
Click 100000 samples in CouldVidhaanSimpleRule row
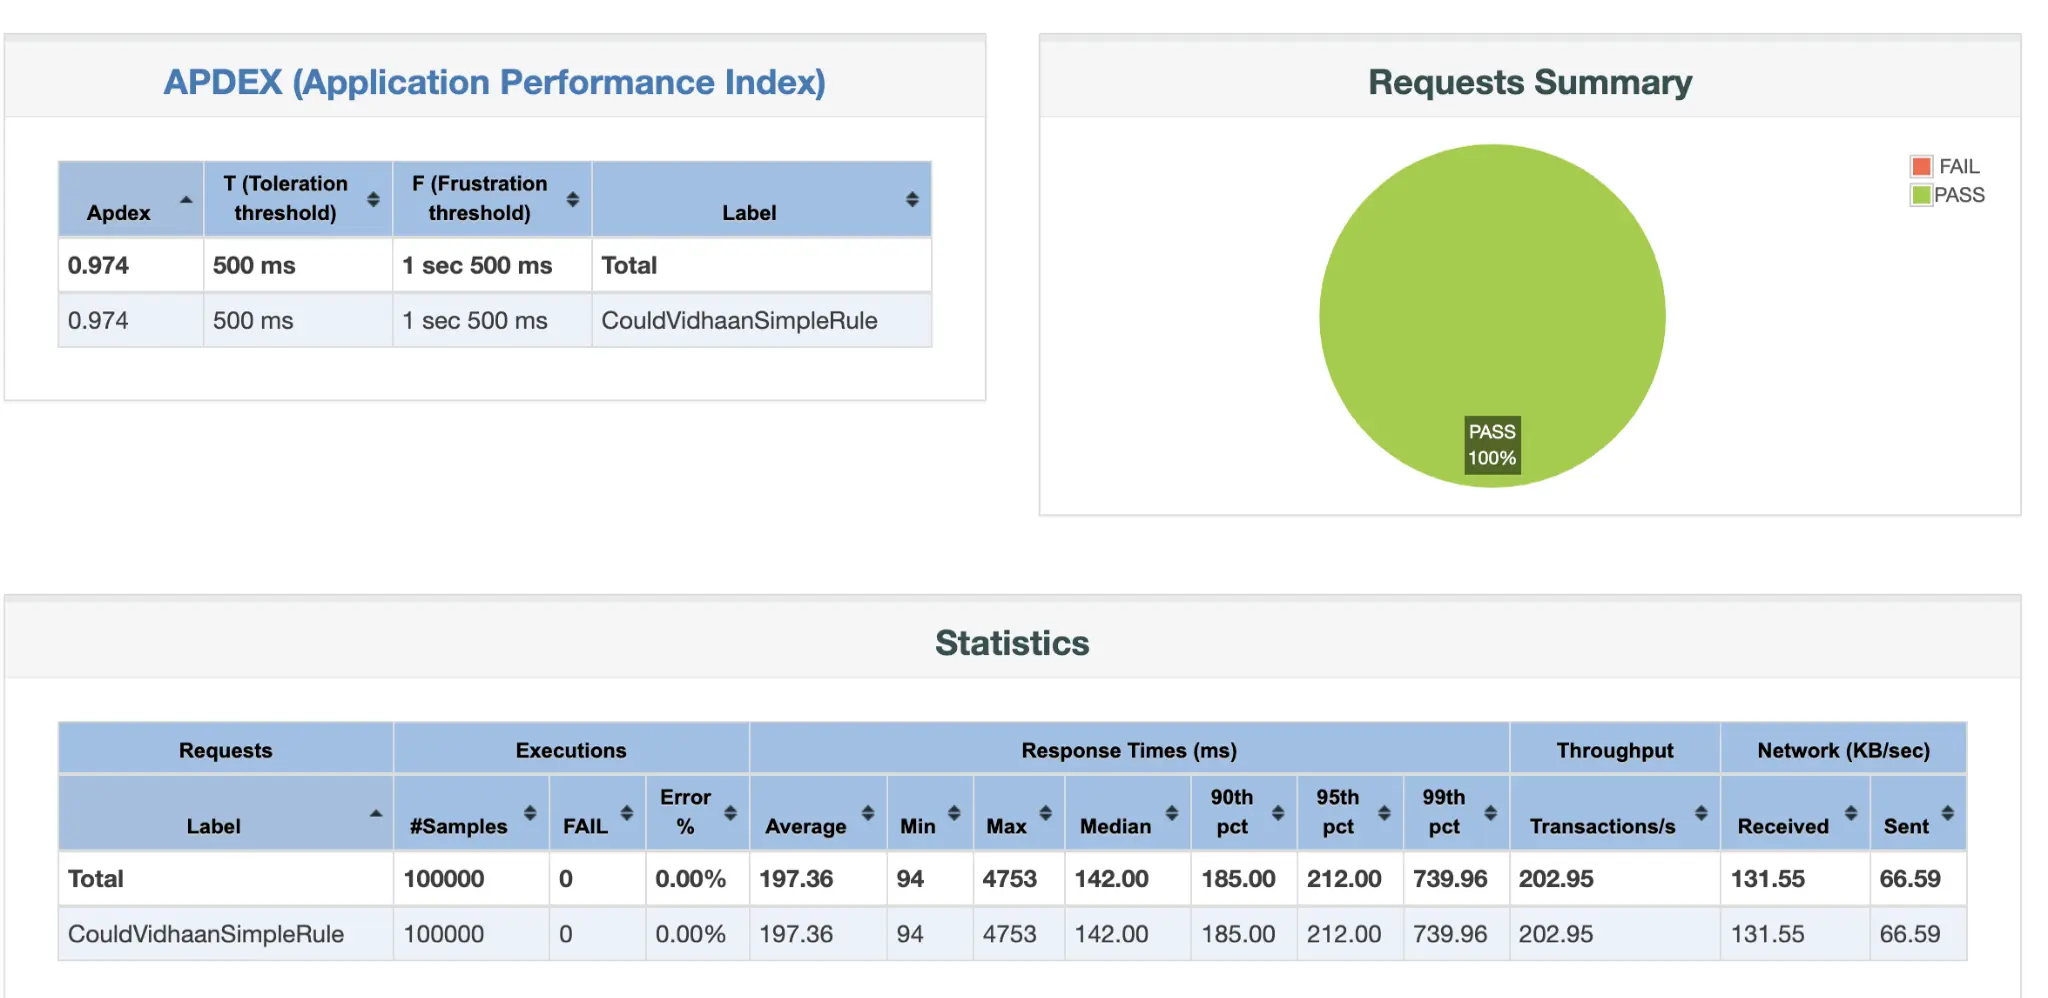coord(444,934)
